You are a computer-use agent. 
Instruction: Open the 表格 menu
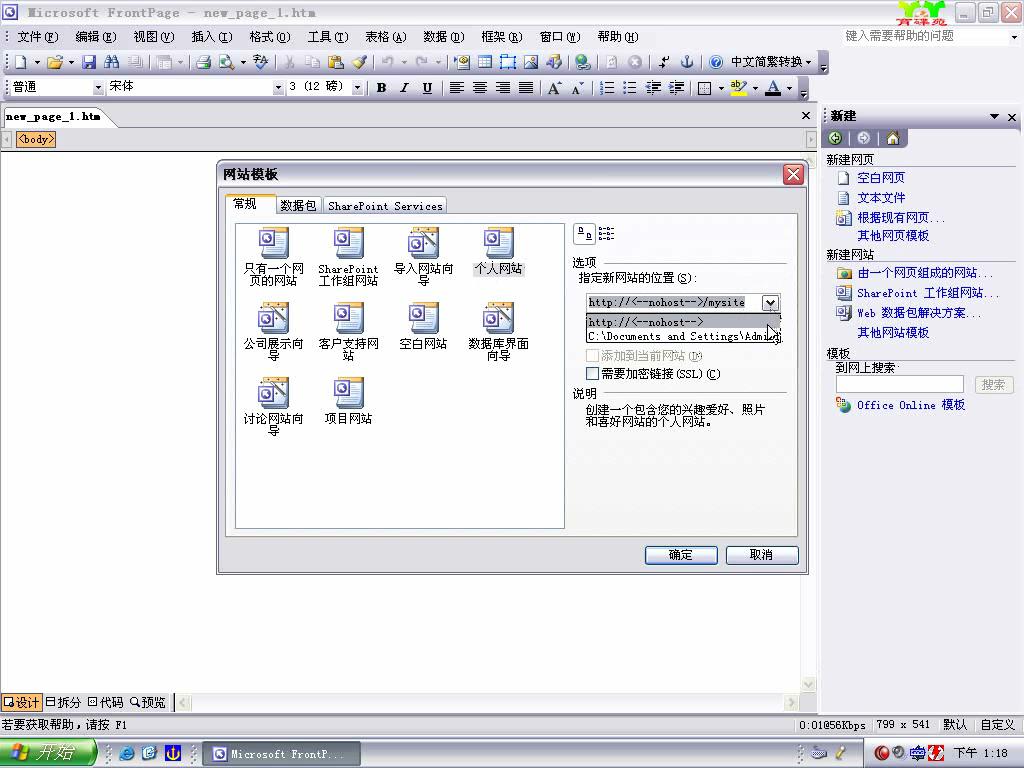tap(385, 37)
